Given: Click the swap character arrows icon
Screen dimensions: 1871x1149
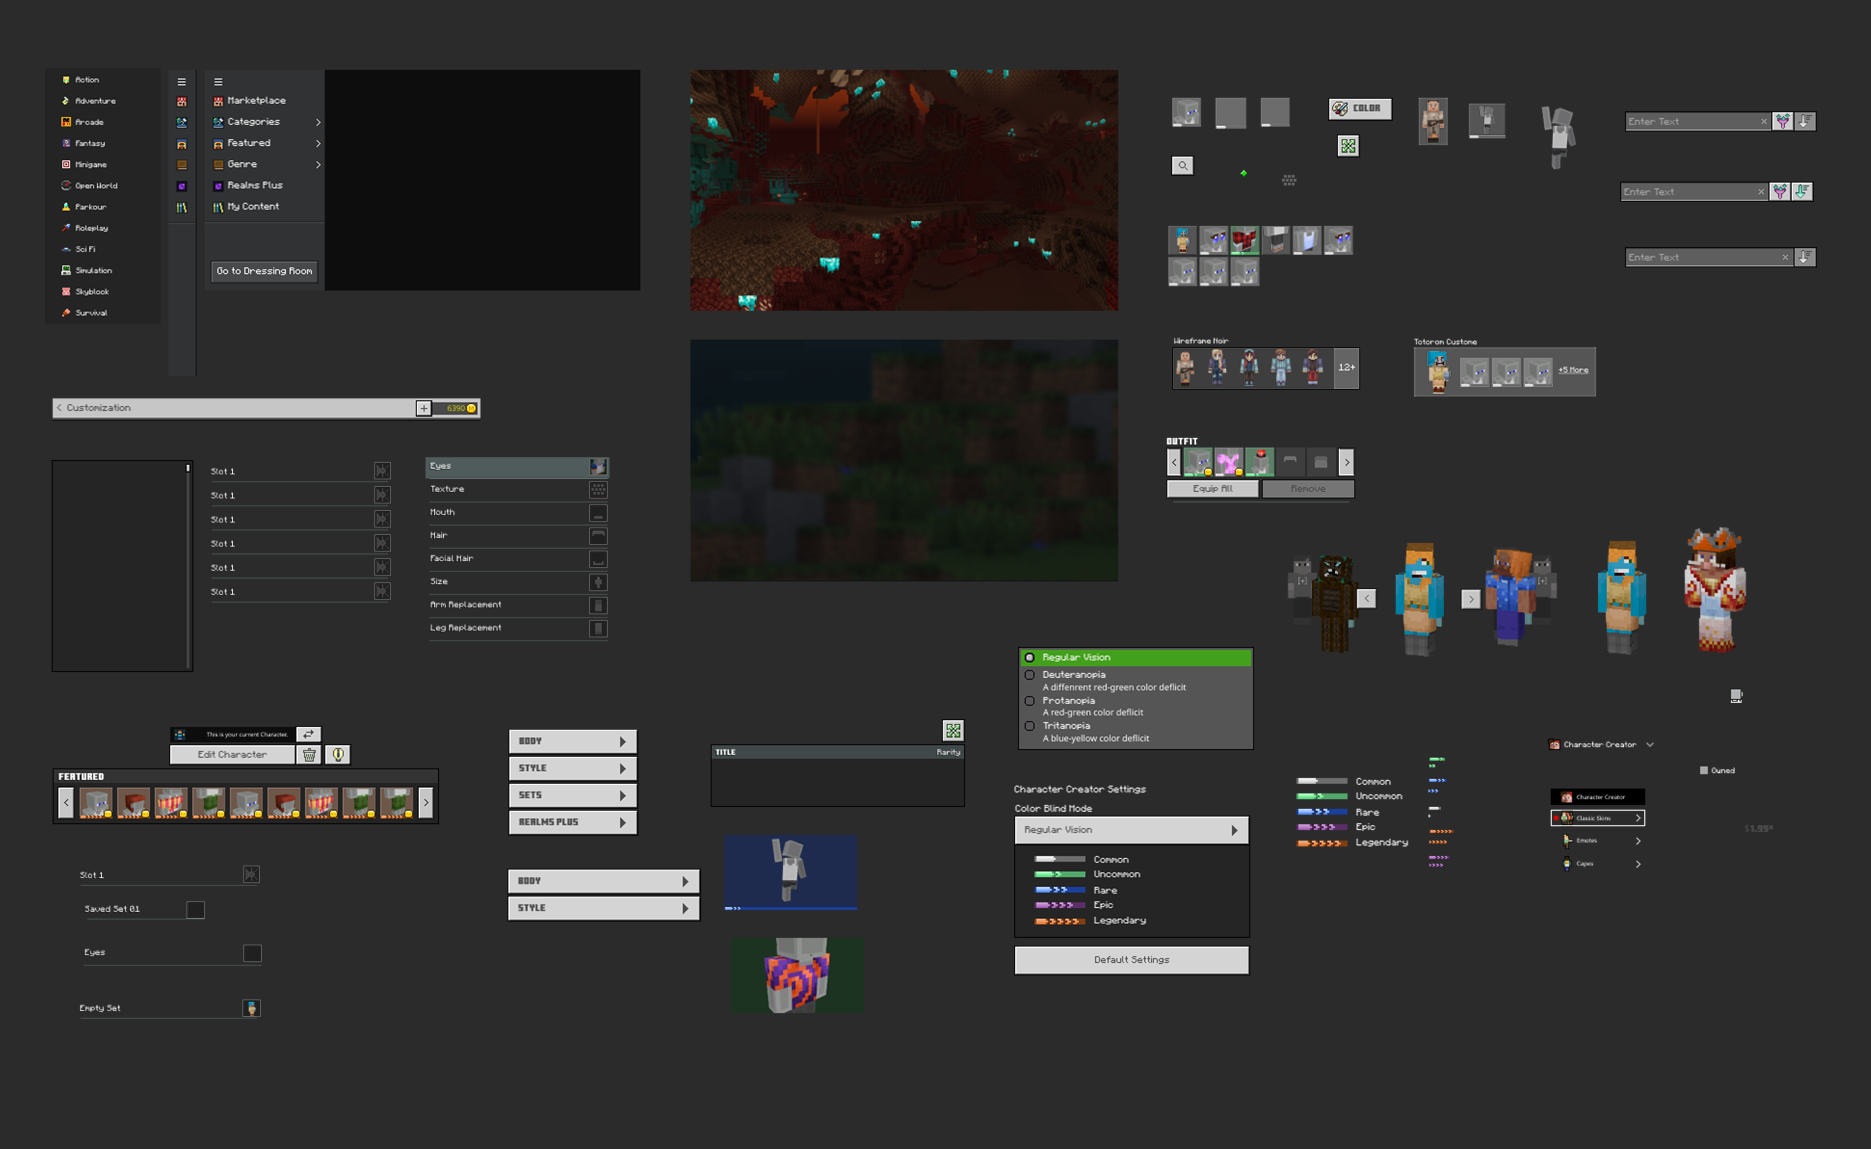Looking at the screenshot, I should (x=308, y=734).
